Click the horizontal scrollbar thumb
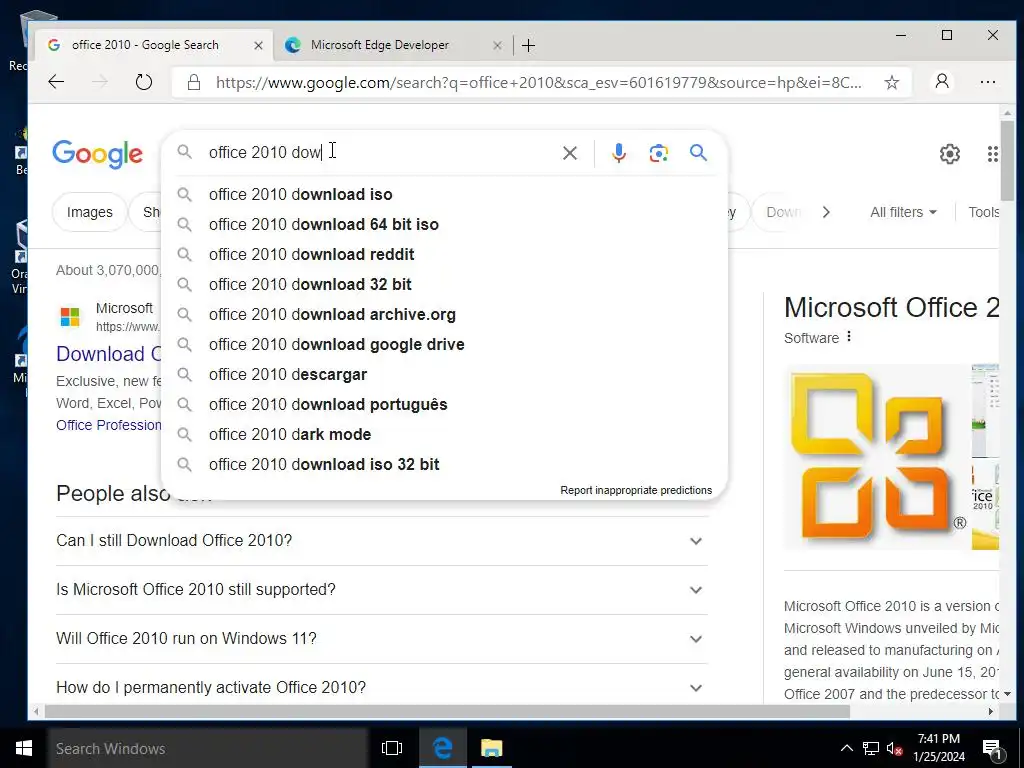The image size is (1024, 768). 448,712
